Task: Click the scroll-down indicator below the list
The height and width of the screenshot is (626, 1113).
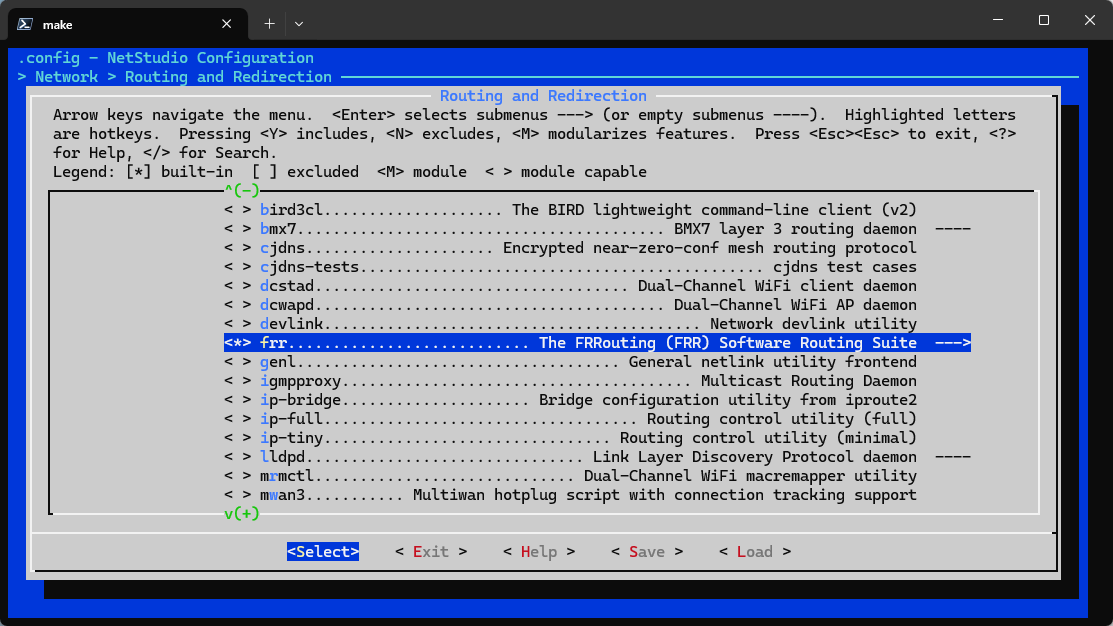Action: coord(241,514)
